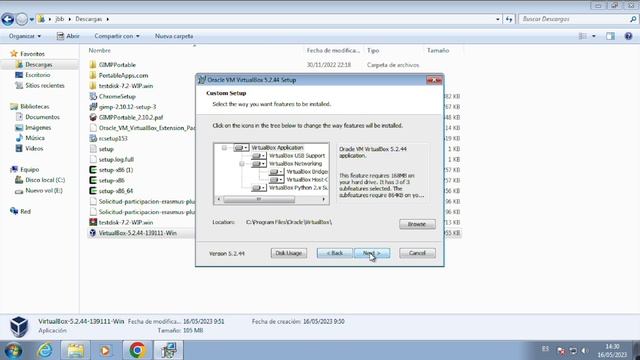Select the setup-x86_64 file icon
The width and height of the screenshot is (640, 360).
[x=93, y=191]
